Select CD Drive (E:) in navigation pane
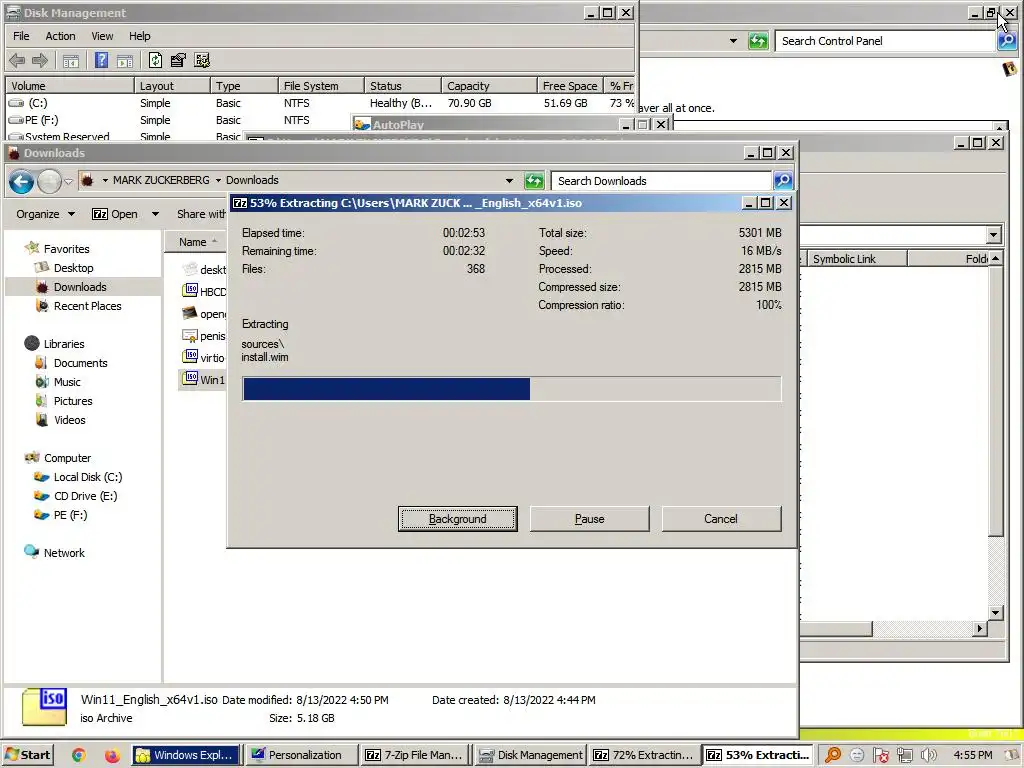This screenshot has width=1024, height=768. pos(85,496)
